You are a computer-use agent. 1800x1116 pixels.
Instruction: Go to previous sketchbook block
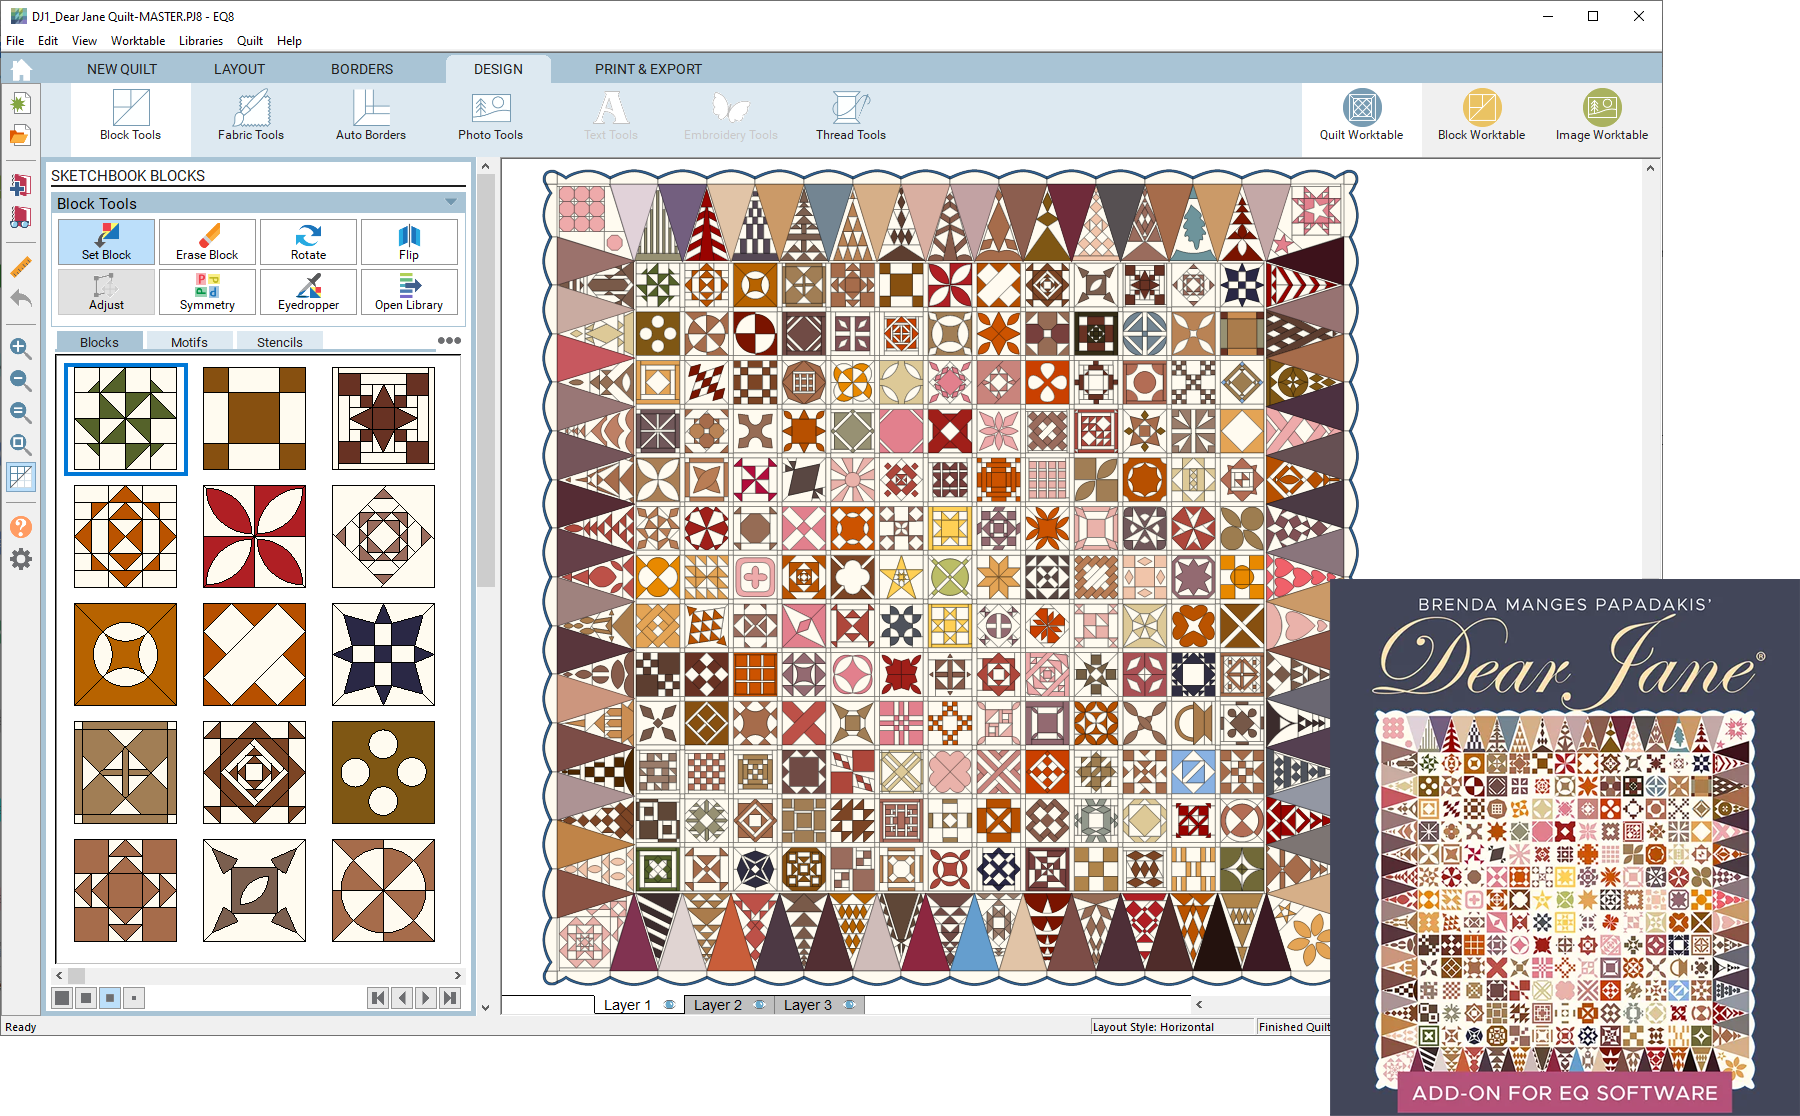coord(402,997)
